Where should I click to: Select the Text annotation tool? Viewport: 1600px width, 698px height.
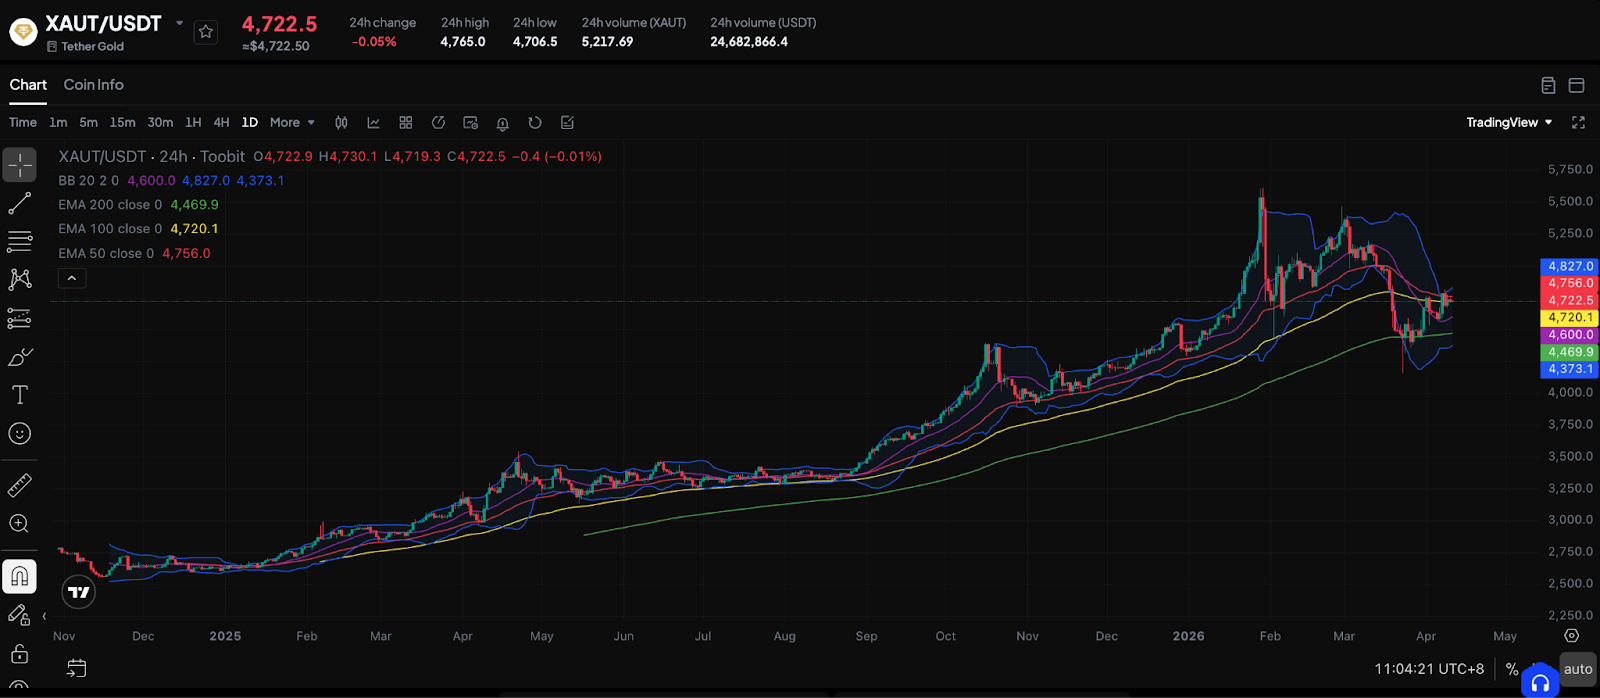[20, 395]
